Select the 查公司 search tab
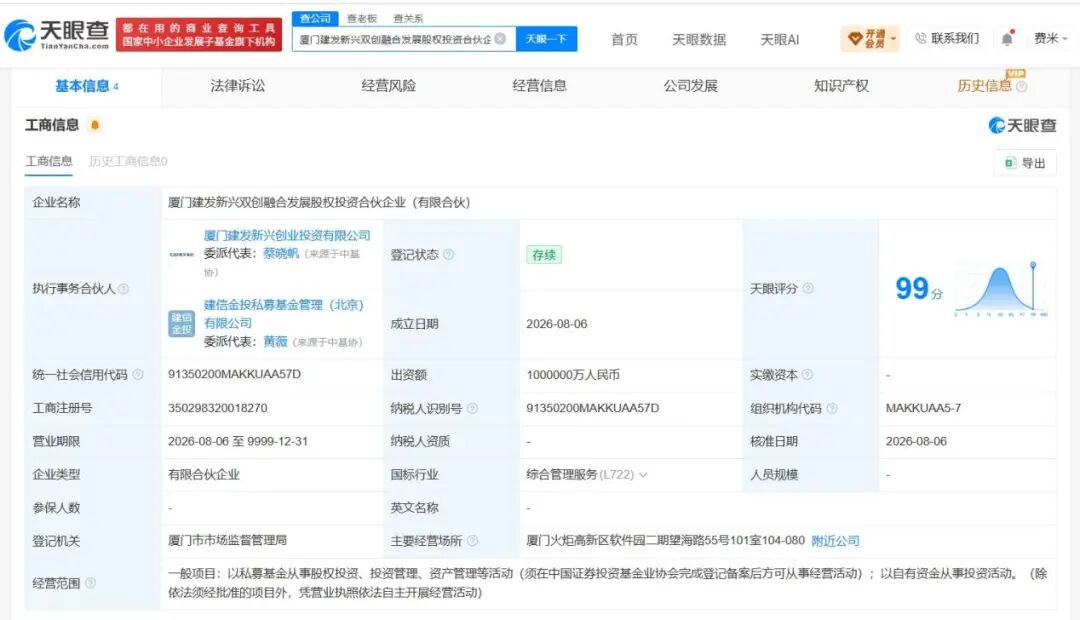The image size is (1080, 620). pyautogui.click(x=315, y=19)
